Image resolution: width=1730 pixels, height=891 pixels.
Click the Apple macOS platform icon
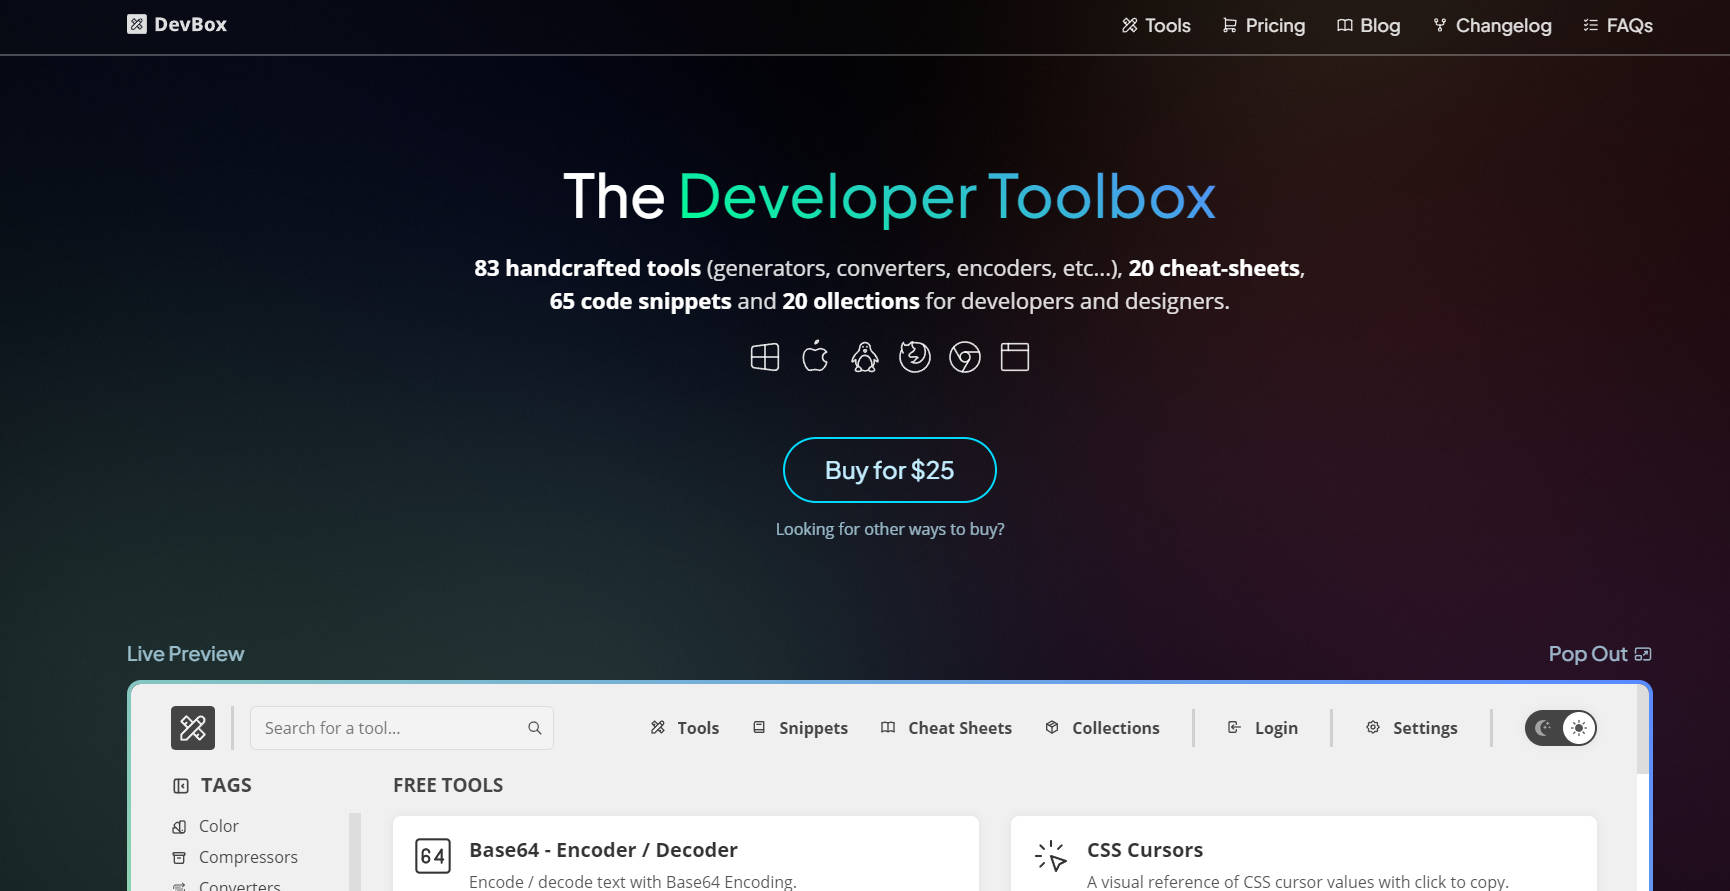coord(815,356)
